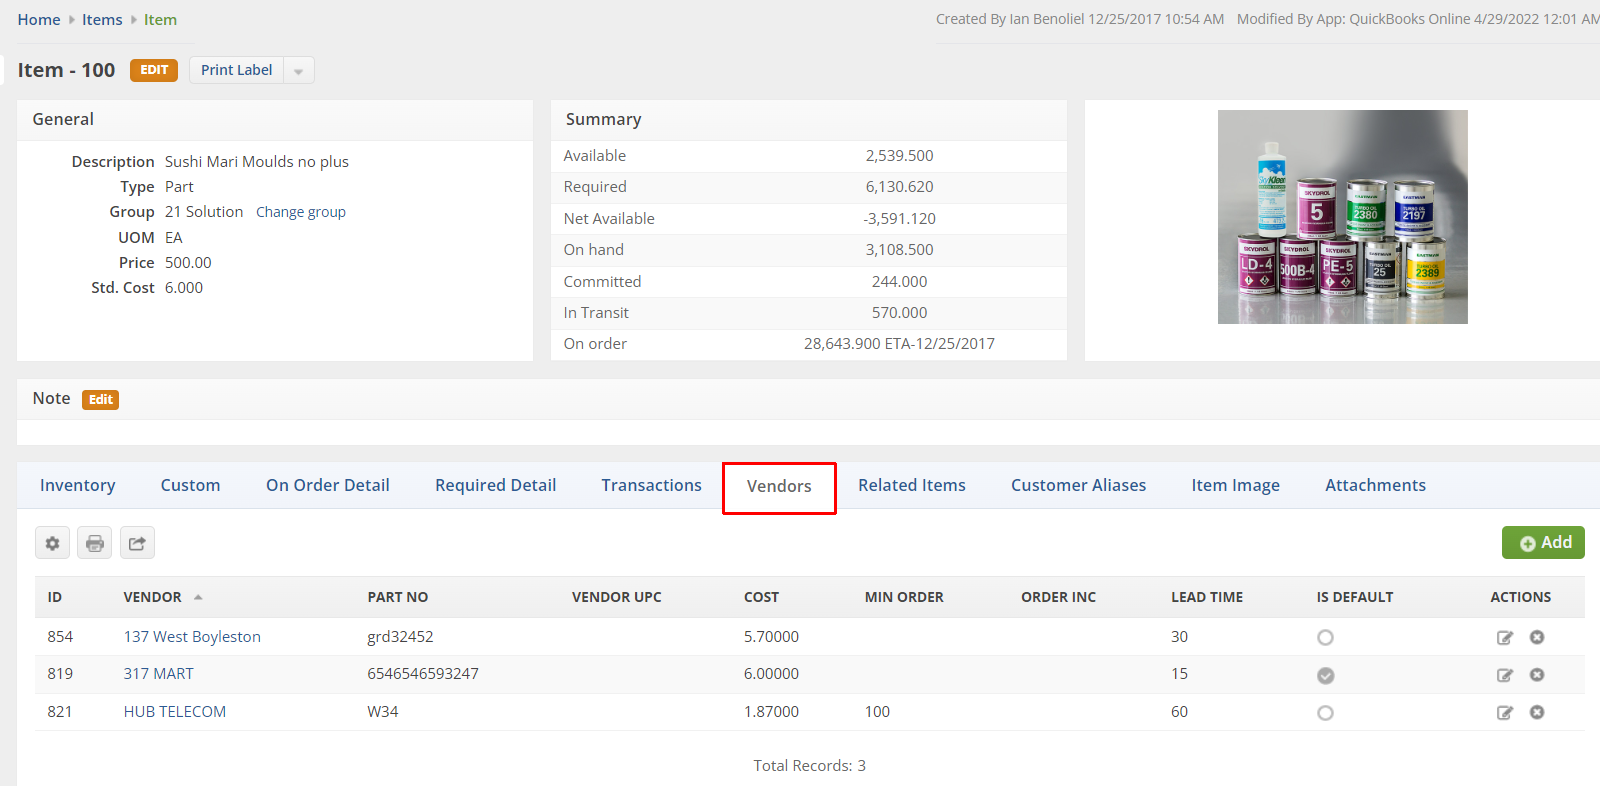
Task: Open the Customer Aliases tab
Action: tap(1078, 485)
